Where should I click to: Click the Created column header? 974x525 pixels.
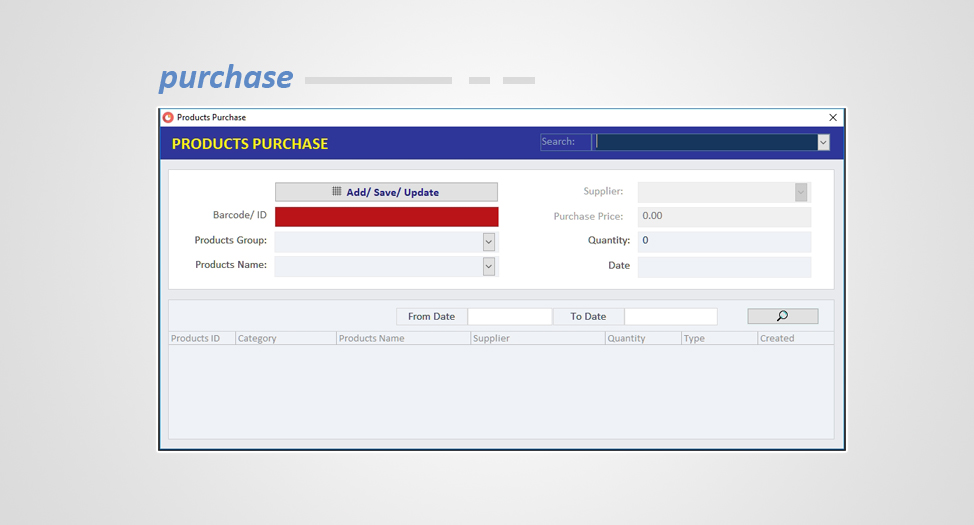coord(796,338)
